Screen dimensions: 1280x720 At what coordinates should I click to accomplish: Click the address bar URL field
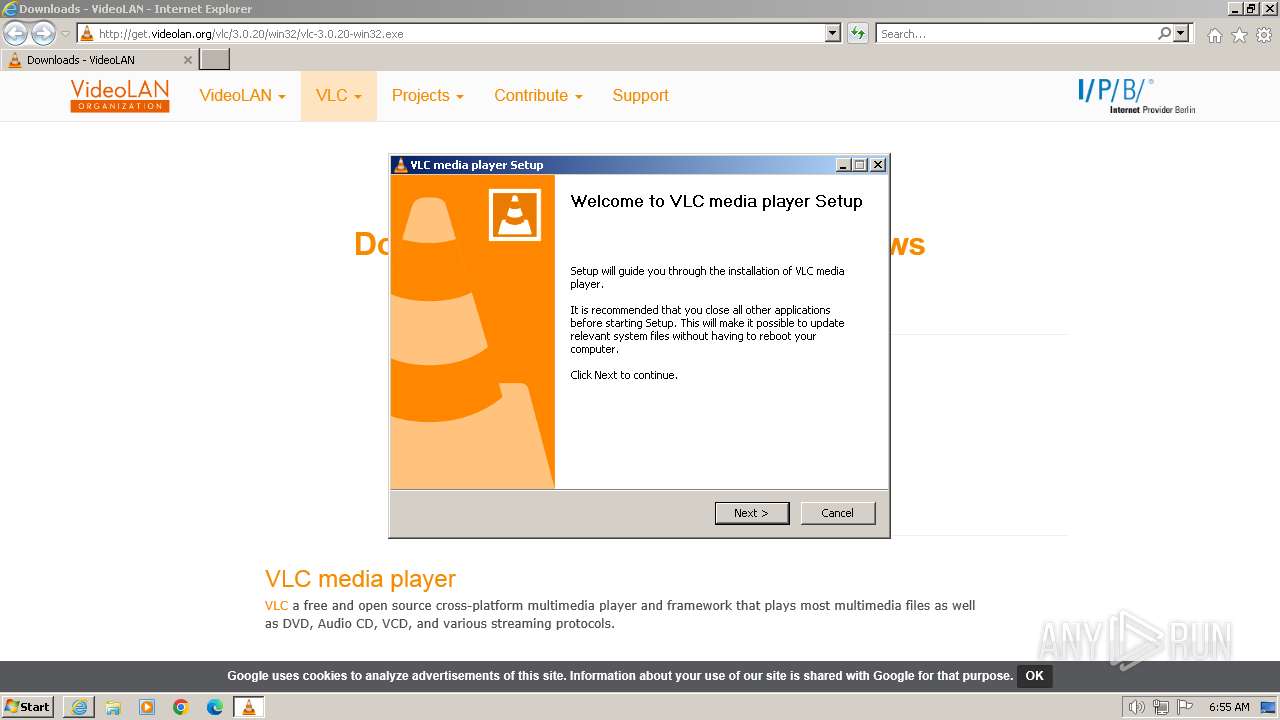tap(451, 33)
